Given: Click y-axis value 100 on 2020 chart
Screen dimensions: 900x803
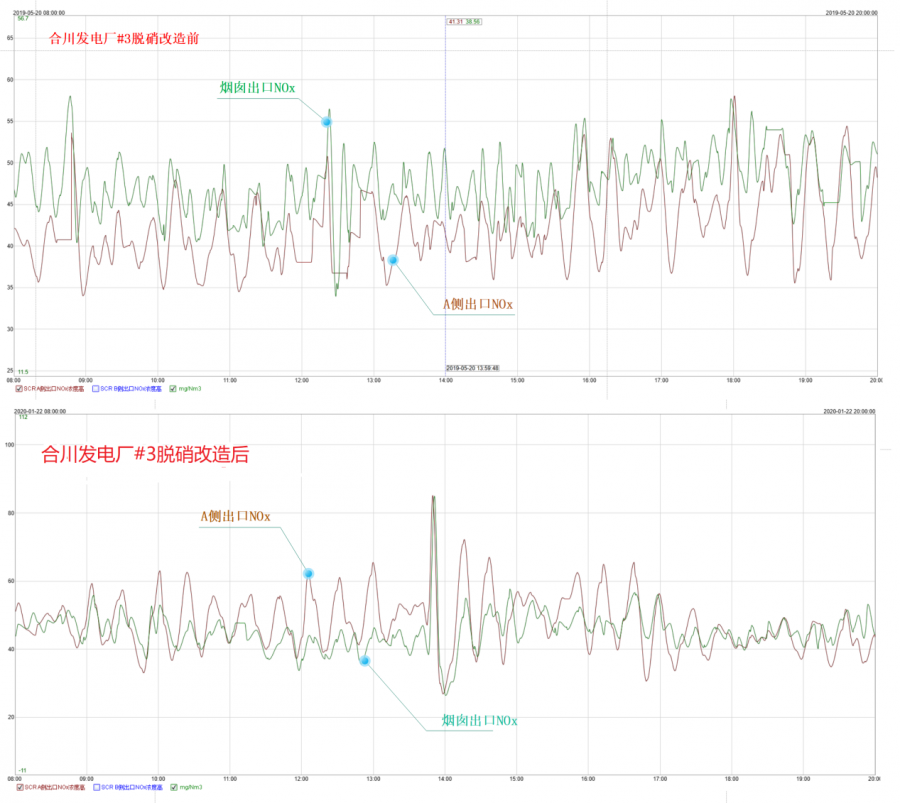Looking at the screenshot, I should tap(10, 445).
